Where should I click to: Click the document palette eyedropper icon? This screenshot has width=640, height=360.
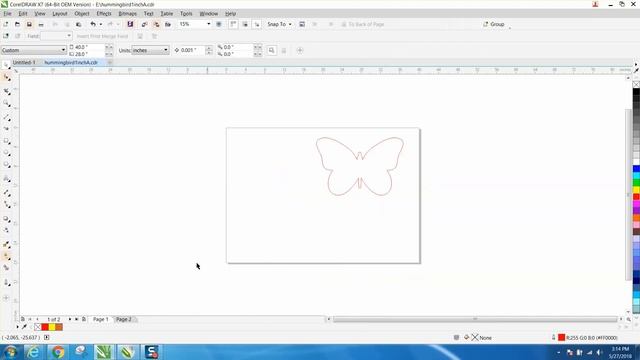tap(24, 327)
